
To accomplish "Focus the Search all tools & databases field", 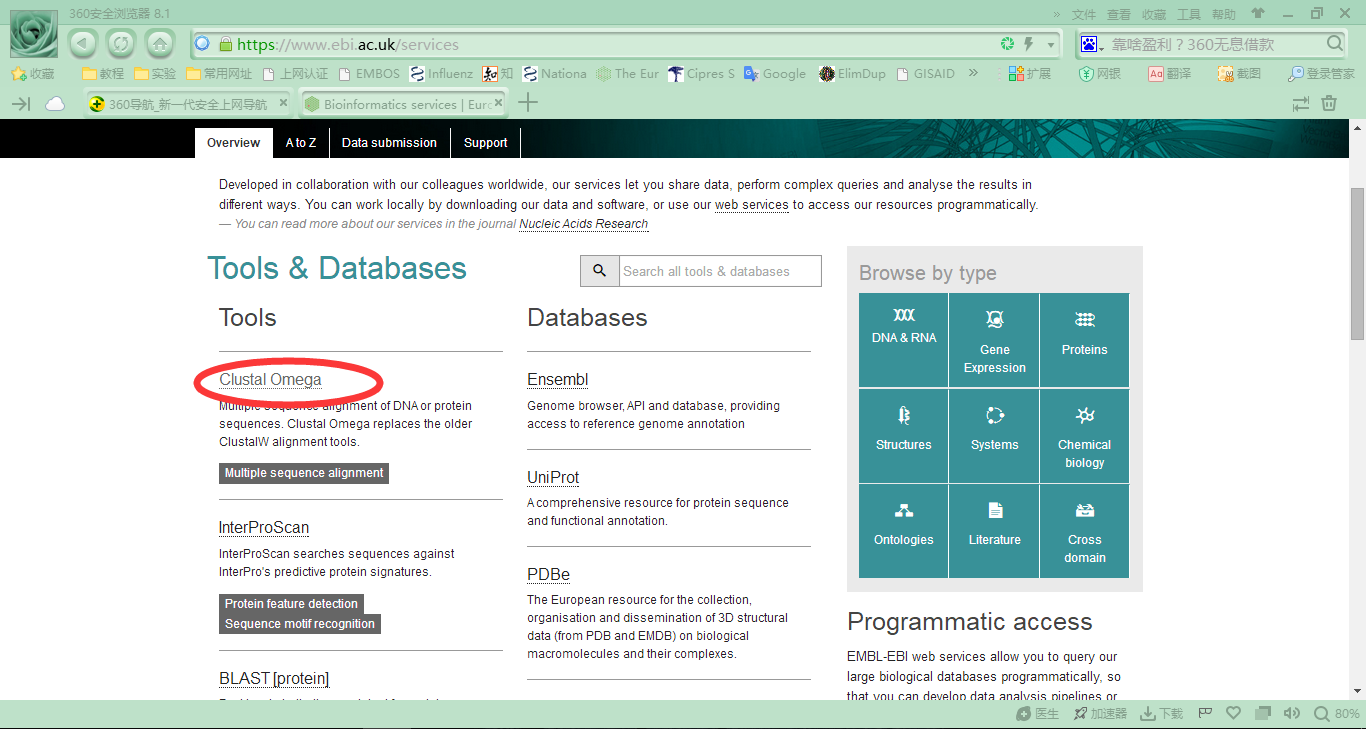I will point(720,271).
